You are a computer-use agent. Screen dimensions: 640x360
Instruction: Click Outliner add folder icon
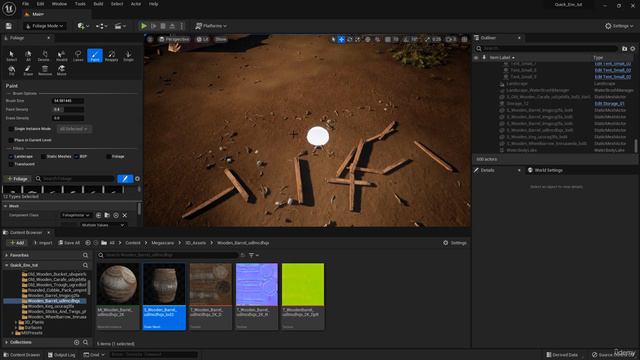pyautogui.click(x=624, y=49)
